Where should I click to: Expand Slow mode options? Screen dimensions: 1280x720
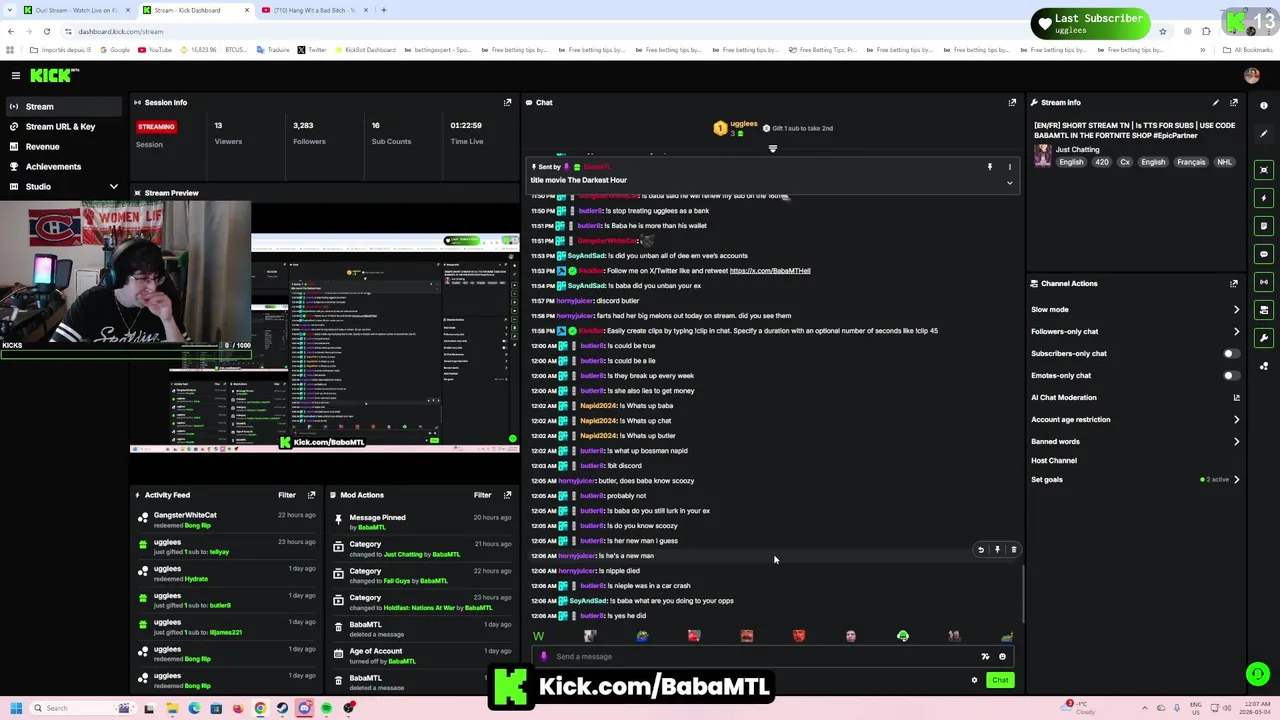[x=1236, y=309]
